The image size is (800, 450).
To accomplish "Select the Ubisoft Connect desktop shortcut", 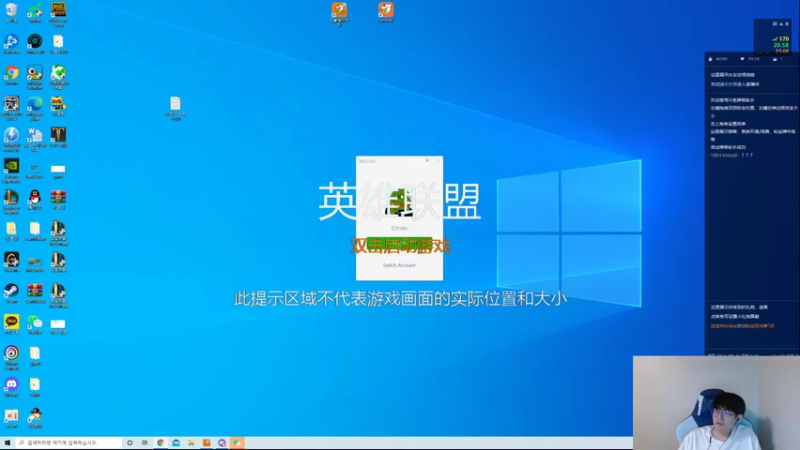I will pyautogui.click(x=11, y=357).
